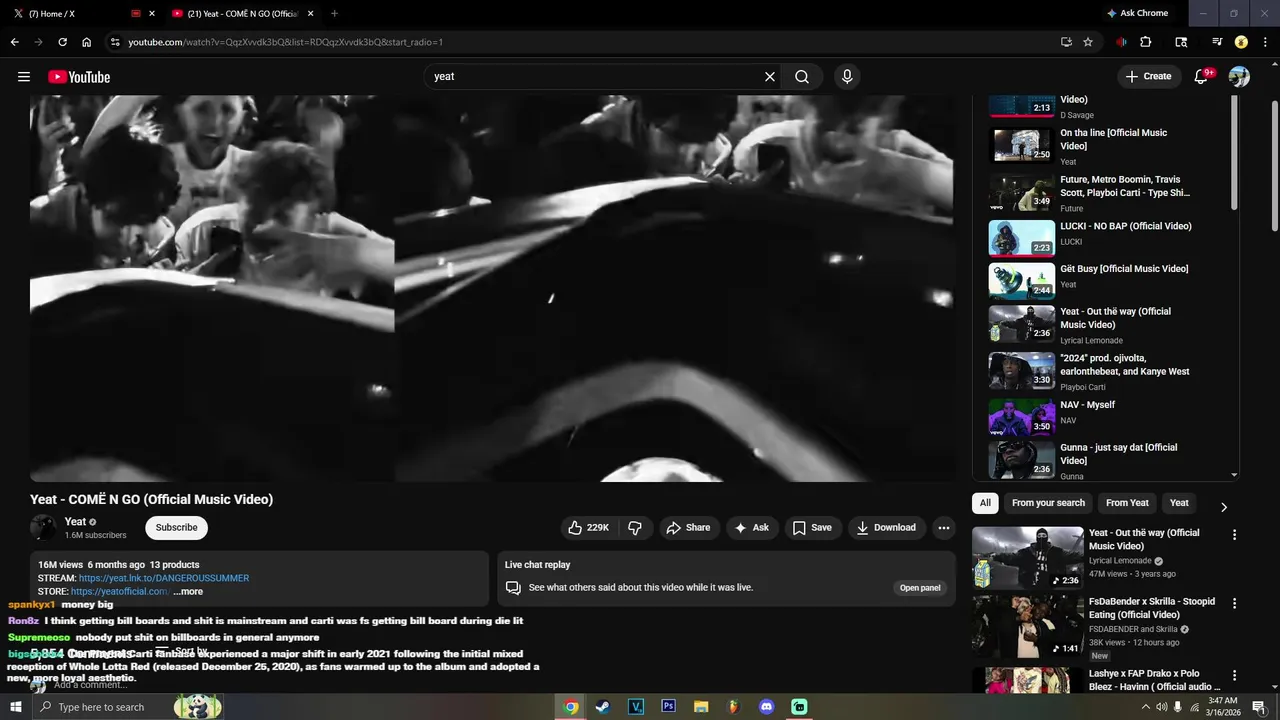Like the video with 229K thumbs up
The height and width of the screenshot is (720, 1280).
(588, 528)
